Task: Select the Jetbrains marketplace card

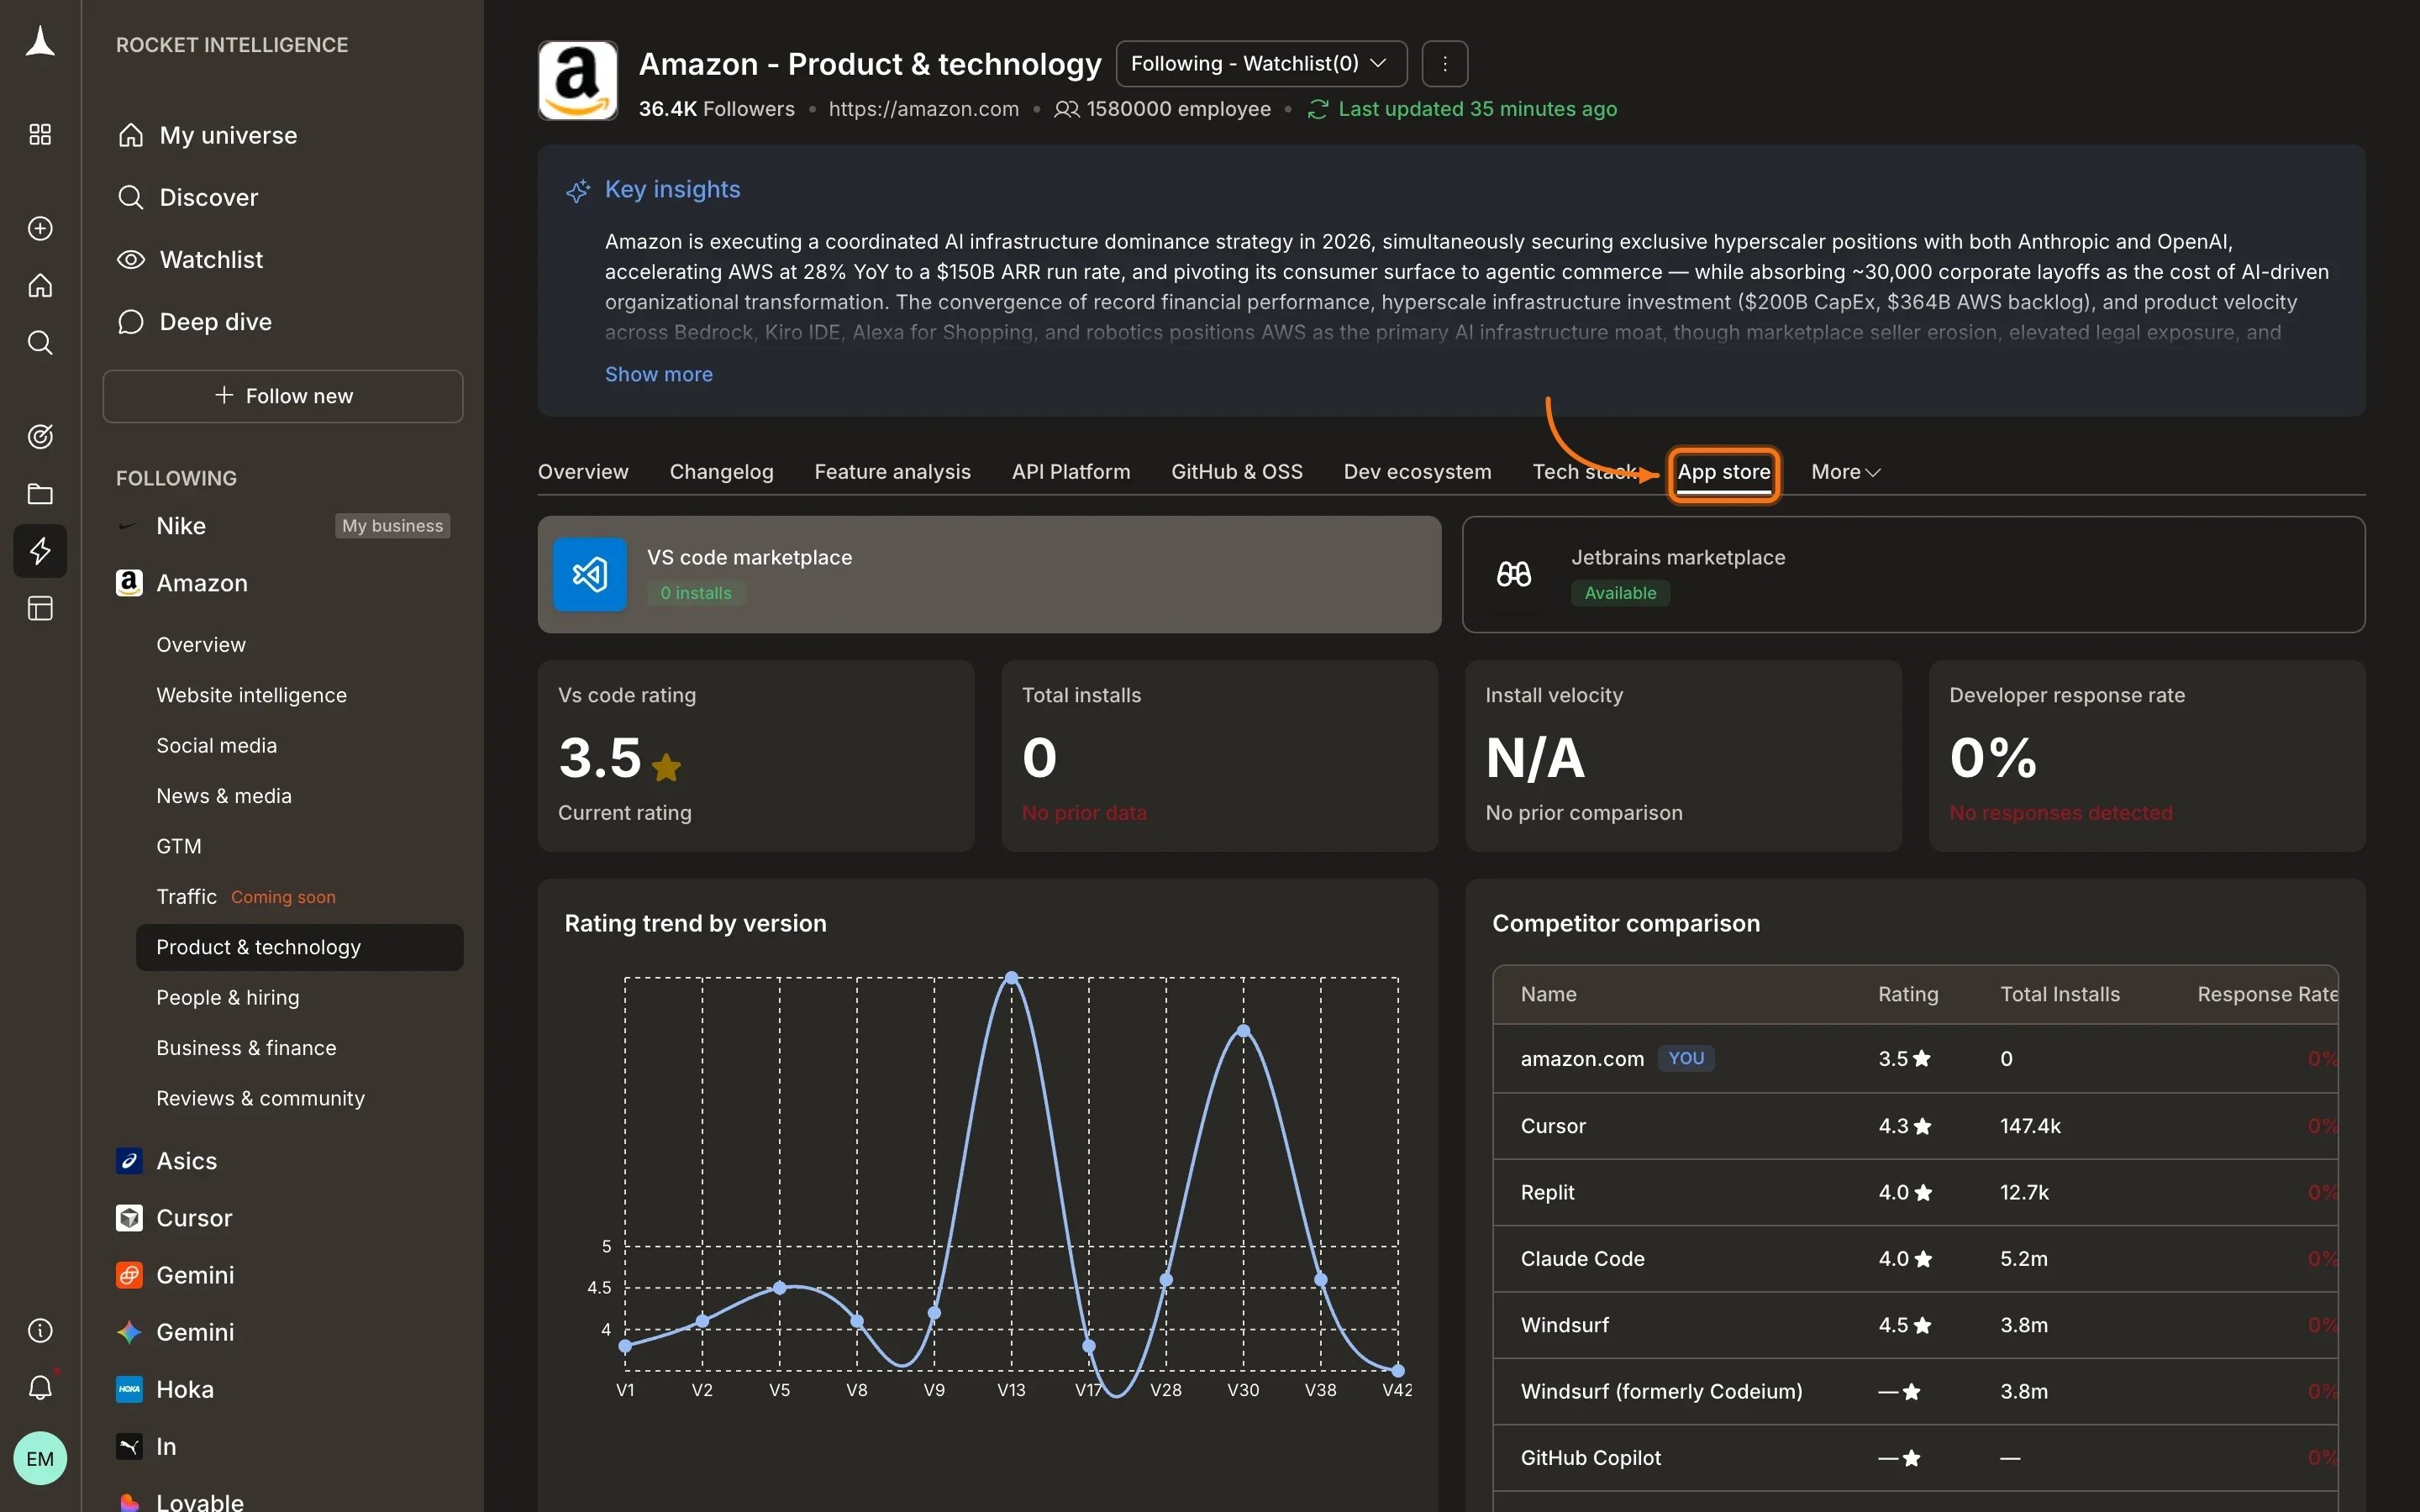Action: [x=1913, y=574]
